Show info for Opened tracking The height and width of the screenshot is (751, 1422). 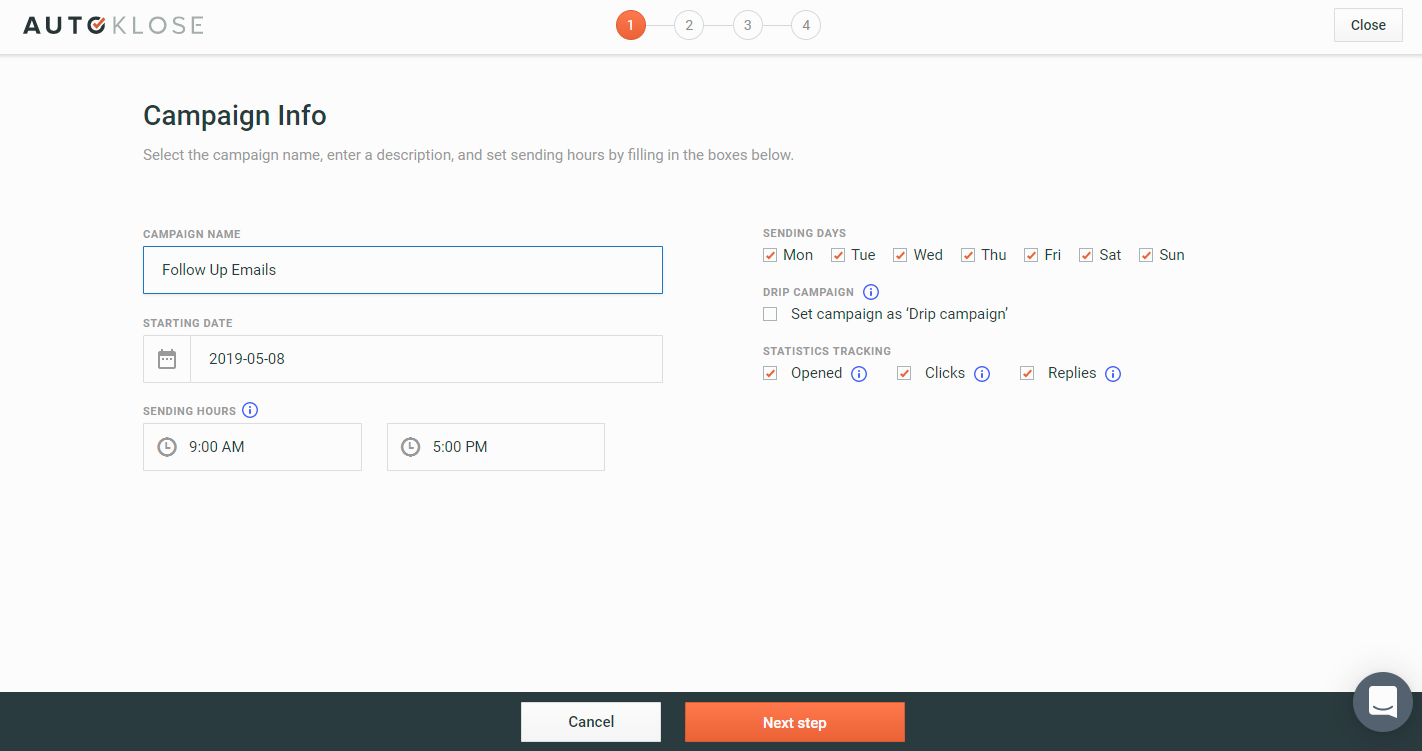[x=858, y=374]
